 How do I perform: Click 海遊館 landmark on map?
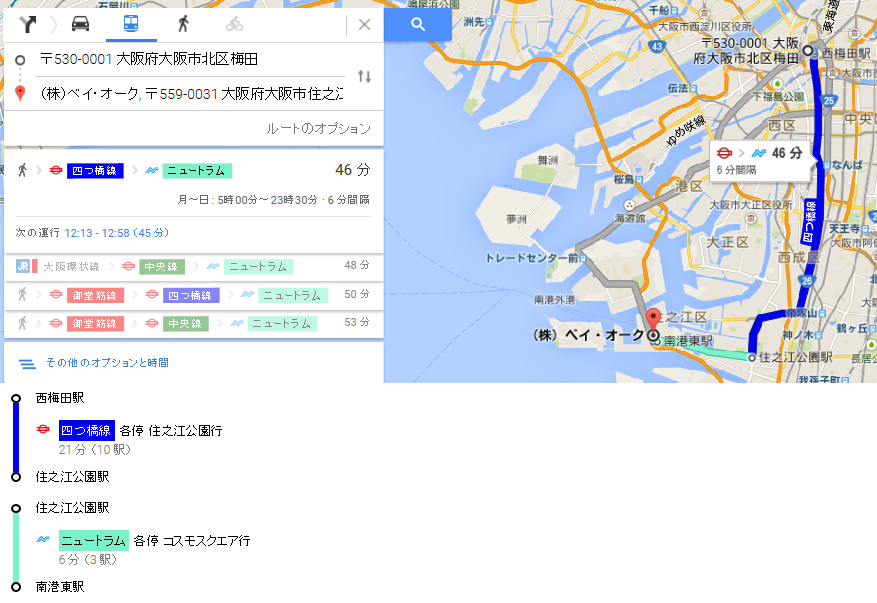[x=630, y=217]
